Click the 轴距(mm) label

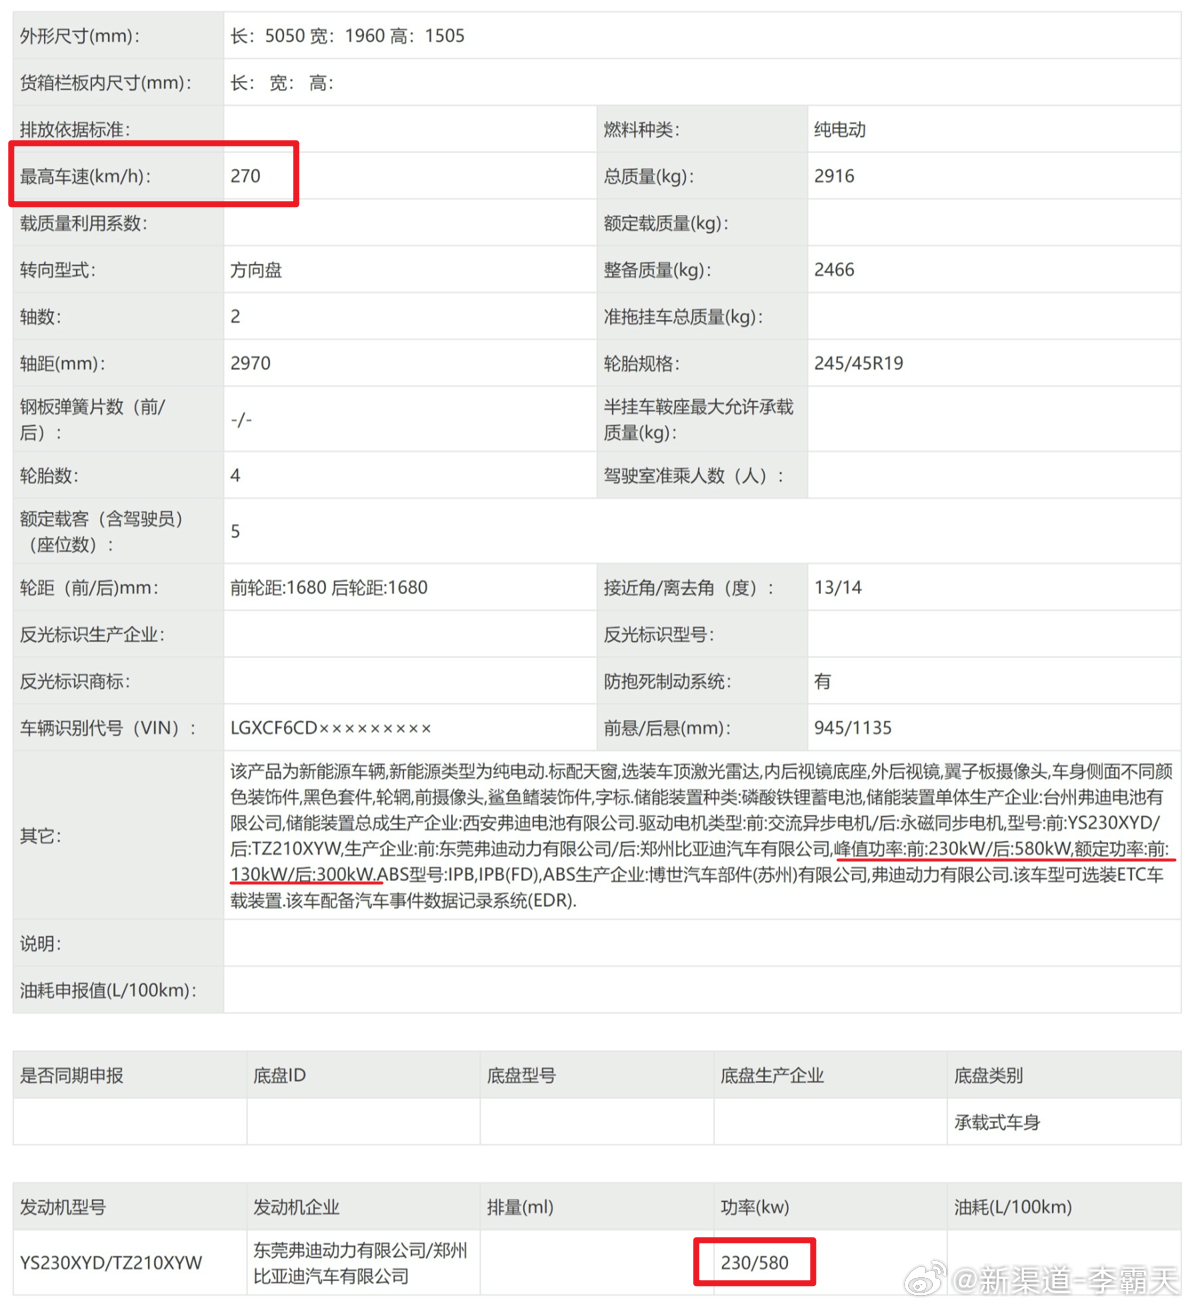[63, 364]
